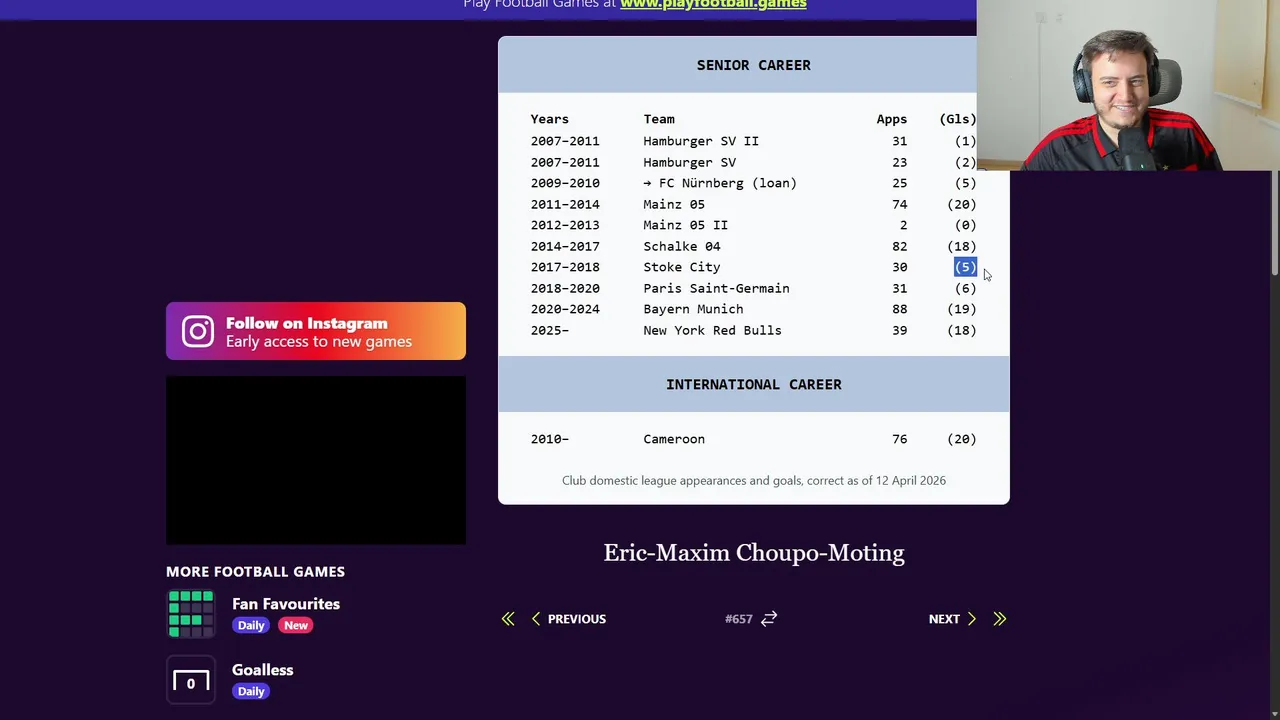Click the New York Red Bulls team name
This screenshot has width=1280, height=720.
tap(712, 330)
